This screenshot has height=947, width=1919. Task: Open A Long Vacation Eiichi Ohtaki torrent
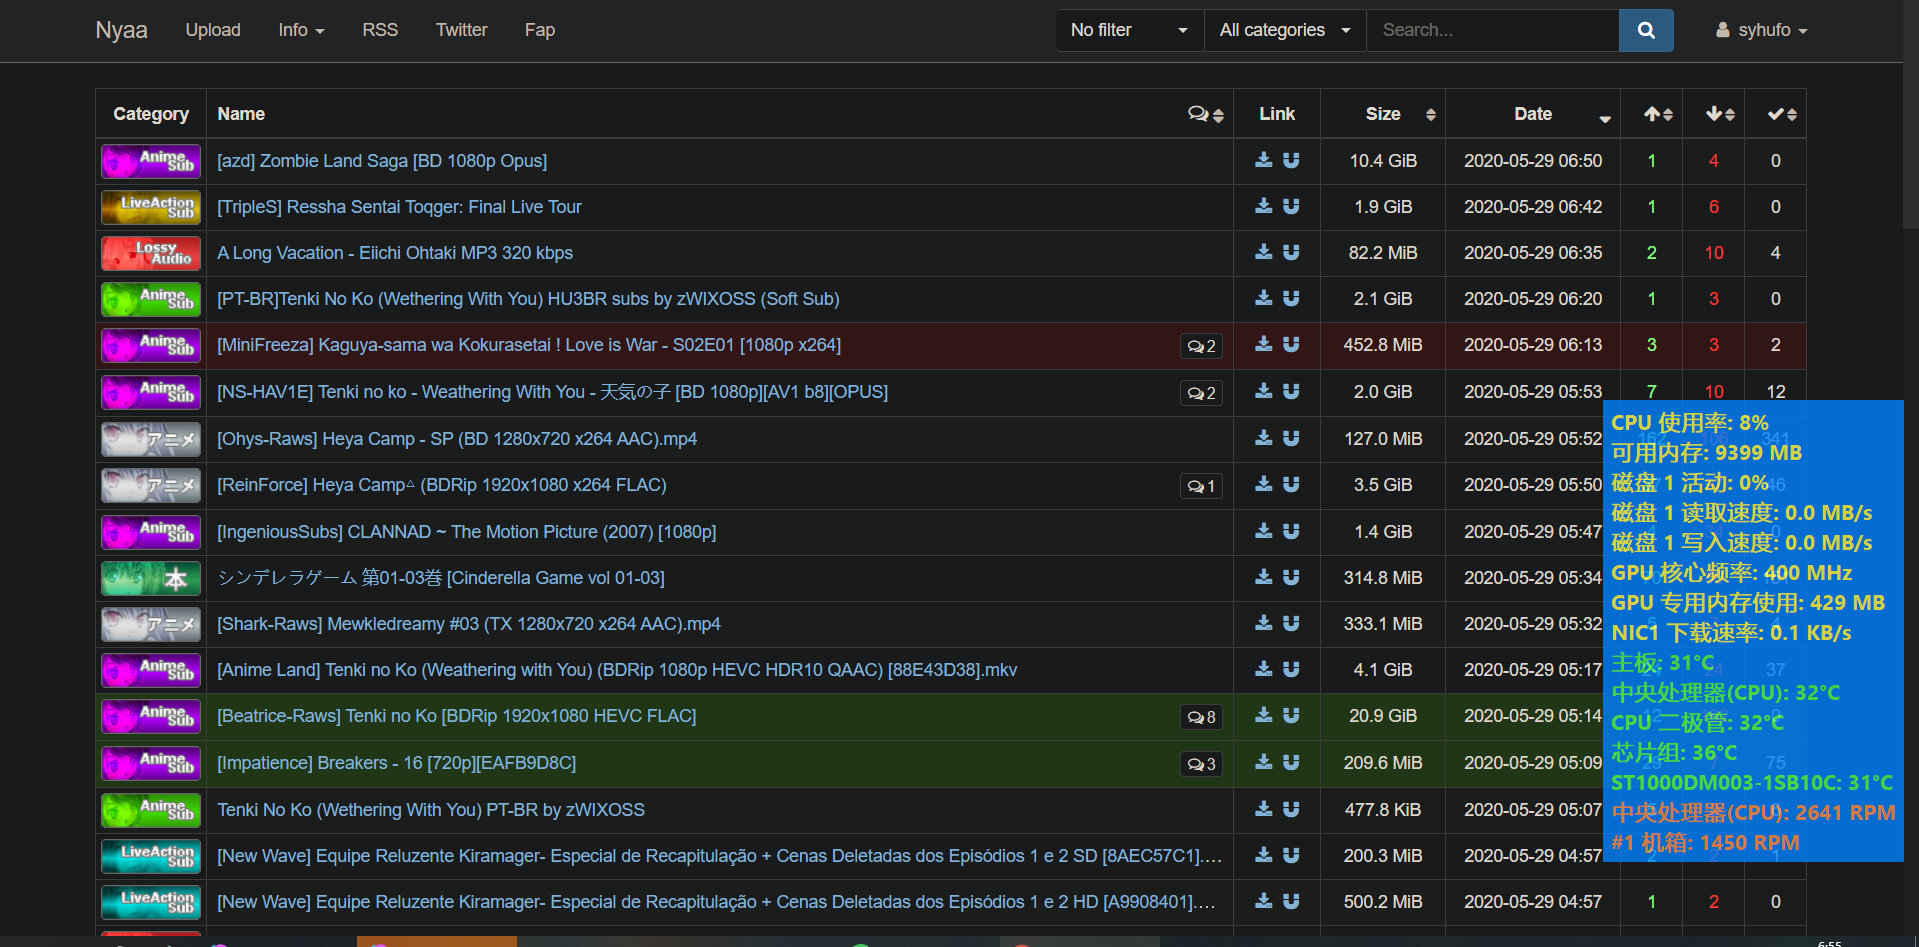[395, 253]
